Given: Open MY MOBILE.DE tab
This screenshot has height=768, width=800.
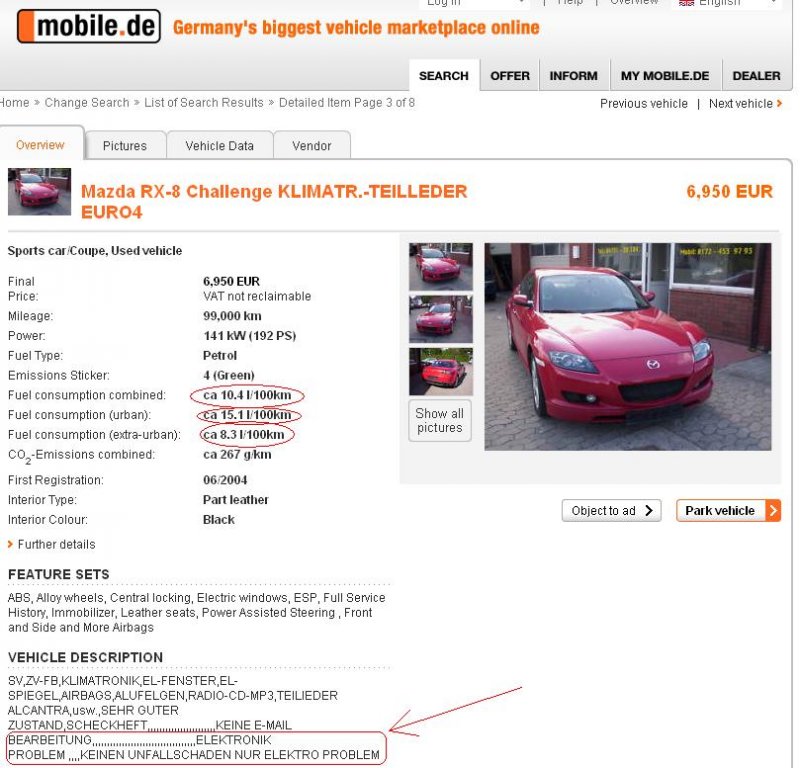Looking at the screenshot, I should tap(665, 76).
